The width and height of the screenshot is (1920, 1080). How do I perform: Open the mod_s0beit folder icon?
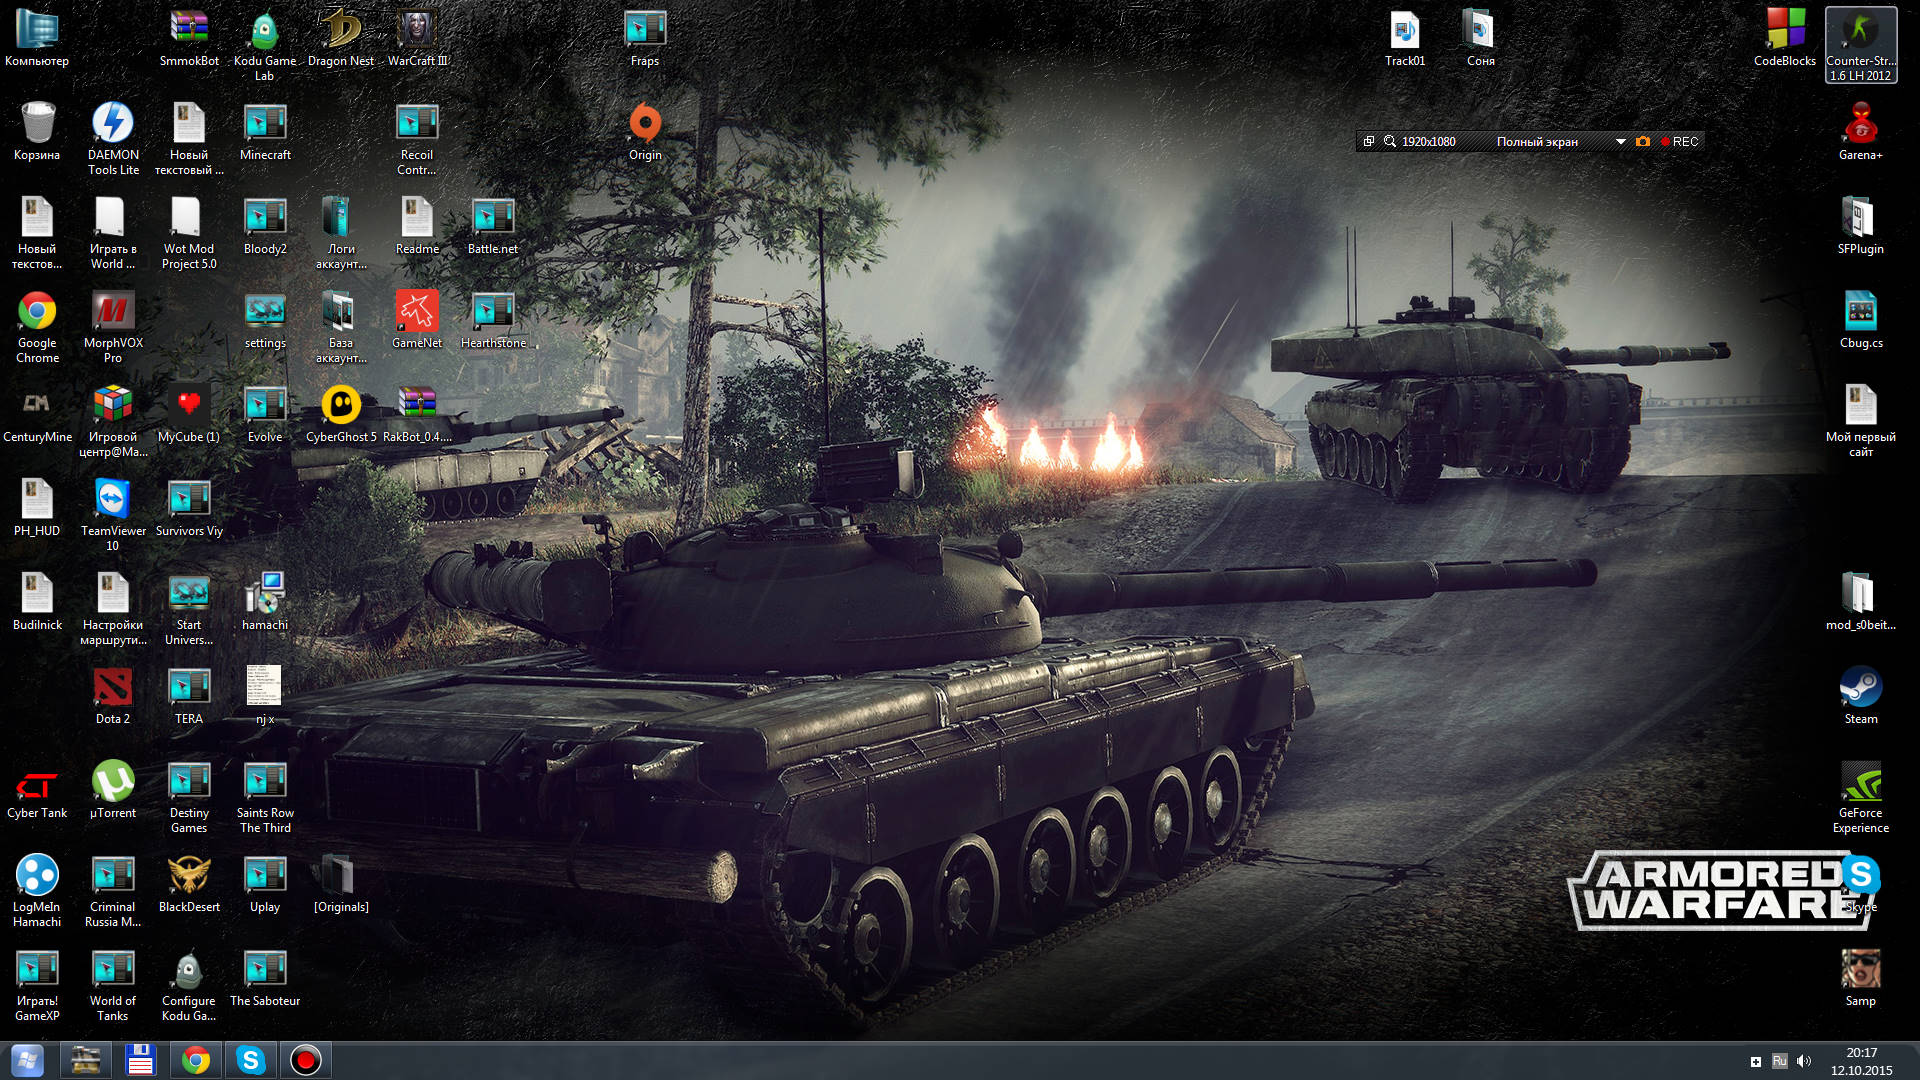point(1861,602)
